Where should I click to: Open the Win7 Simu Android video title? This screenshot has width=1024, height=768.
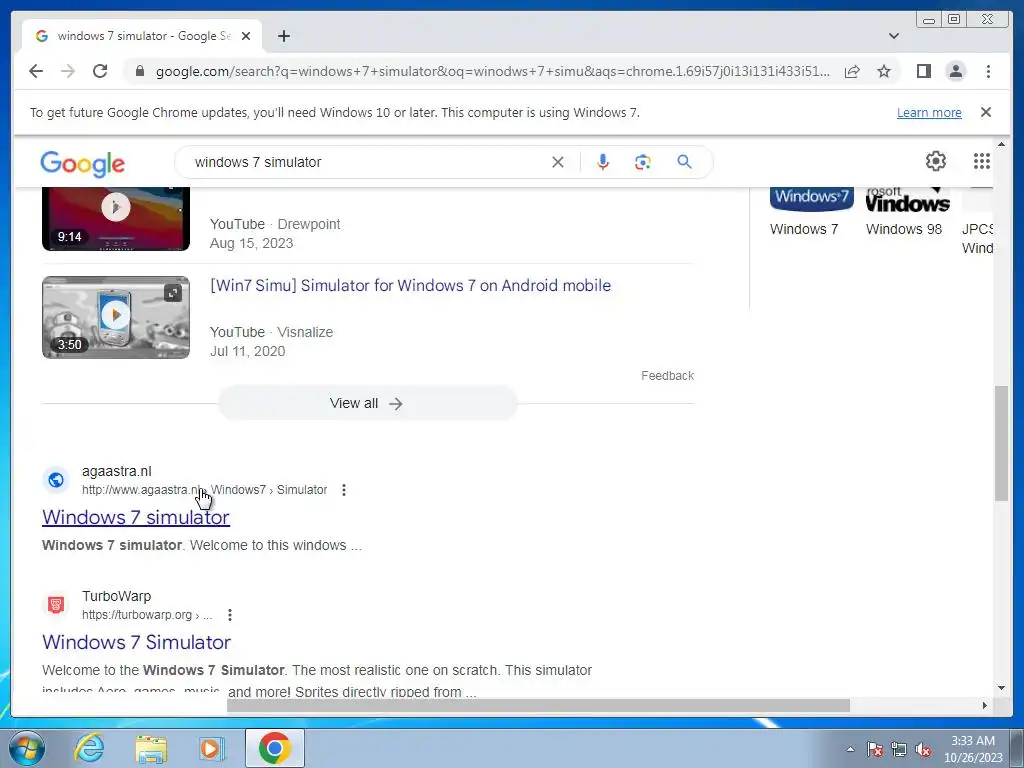point(410,285)
